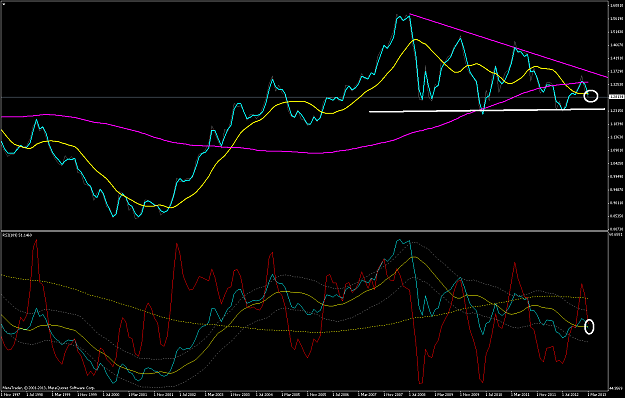Click the highlighted current price label on price axis

(x=616, y=97)
